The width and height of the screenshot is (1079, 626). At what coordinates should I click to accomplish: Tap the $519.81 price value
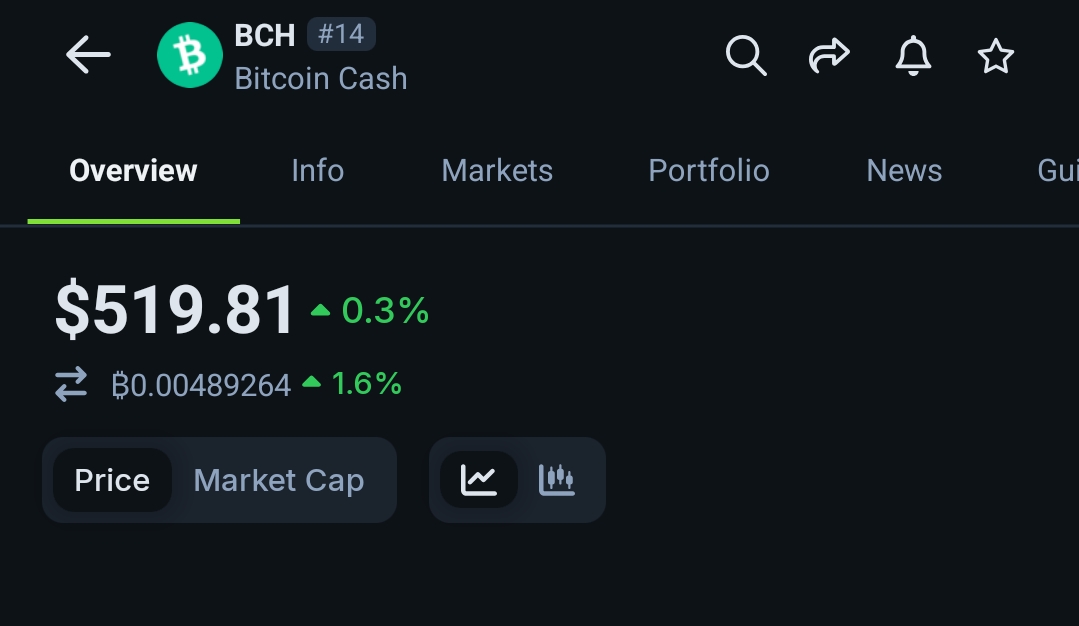click(175, 310)
